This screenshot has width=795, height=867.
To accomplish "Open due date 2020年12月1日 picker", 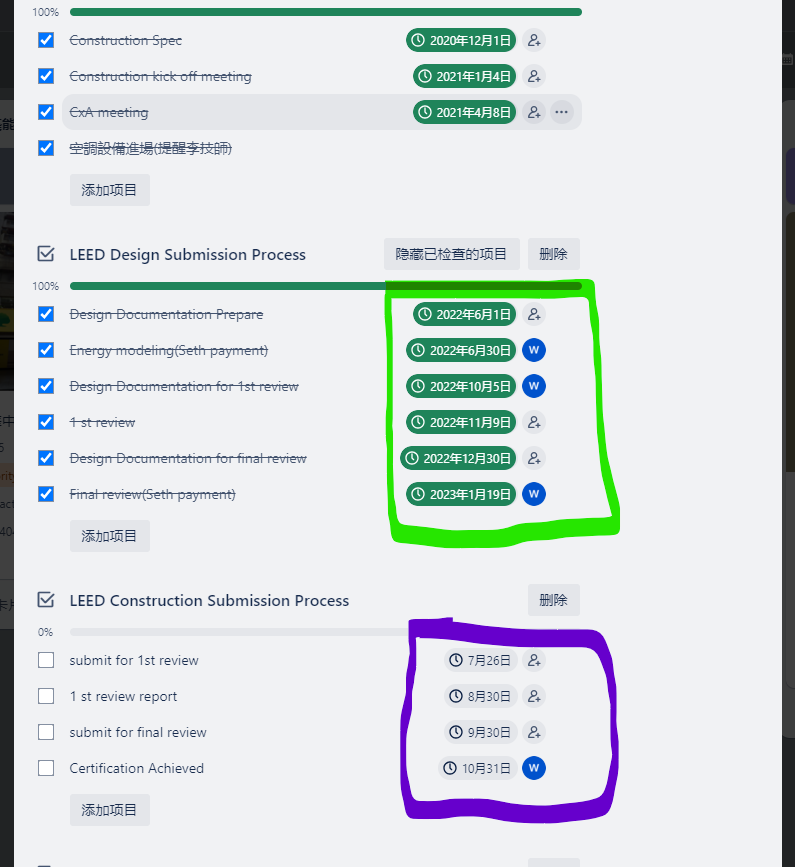I will (461, 40).
